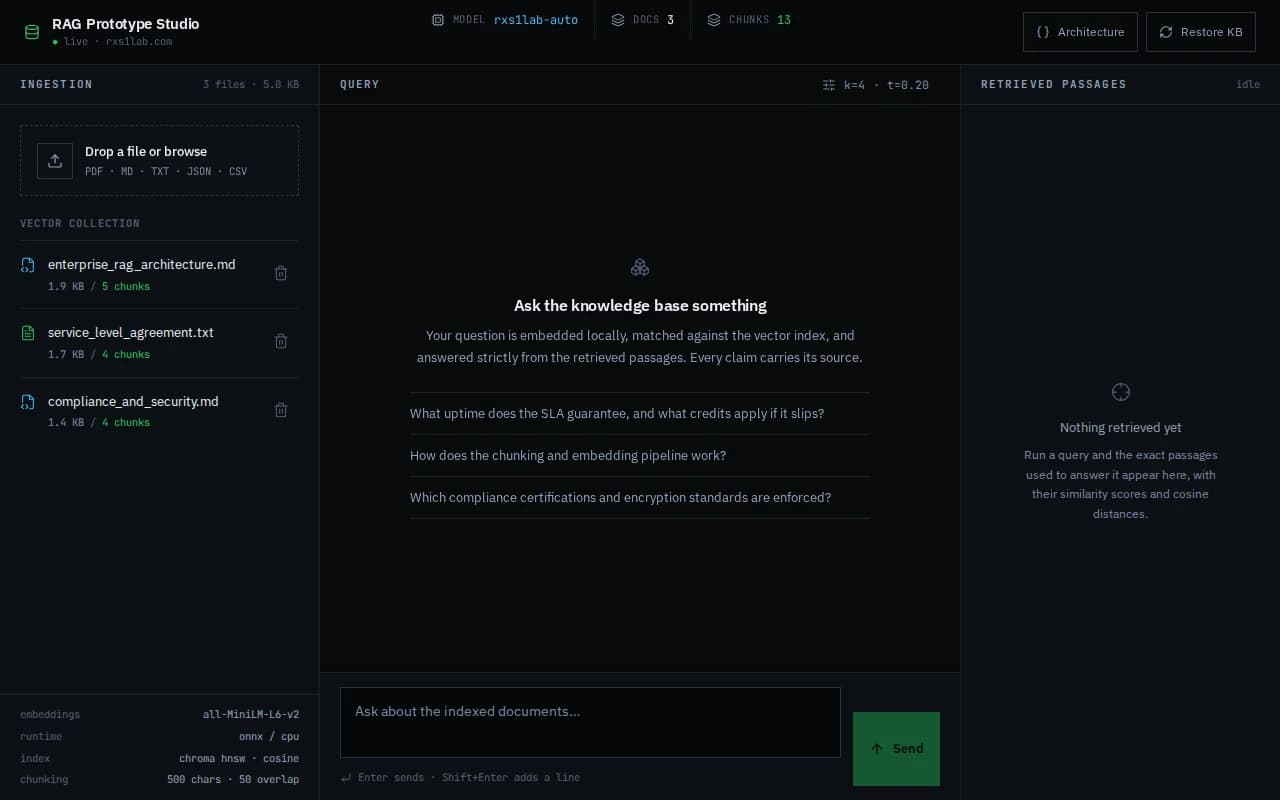Select compliance_and_security.md file name
The width and height of the screenshot is (1280, 800).
click(133, 402)
